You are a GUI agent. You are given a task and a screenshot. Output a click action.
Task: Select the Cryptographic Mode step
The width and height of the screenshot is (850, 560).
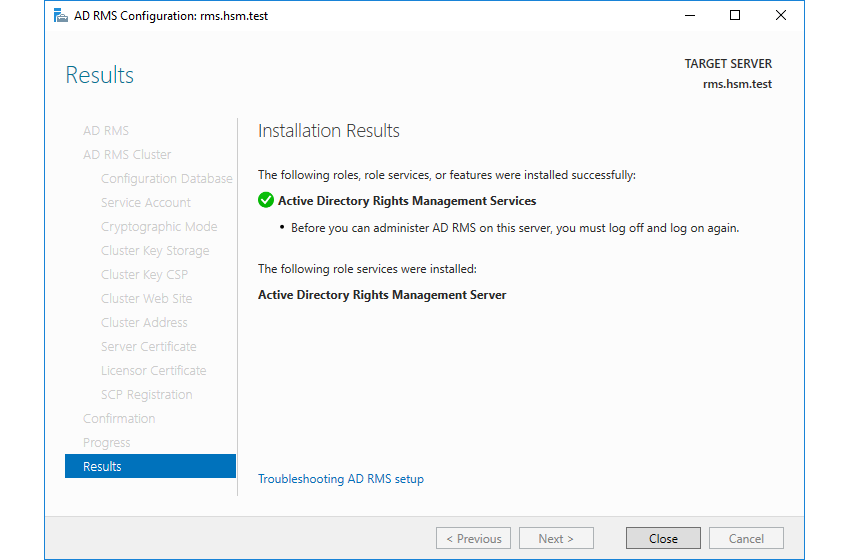(x=159, y=227)
